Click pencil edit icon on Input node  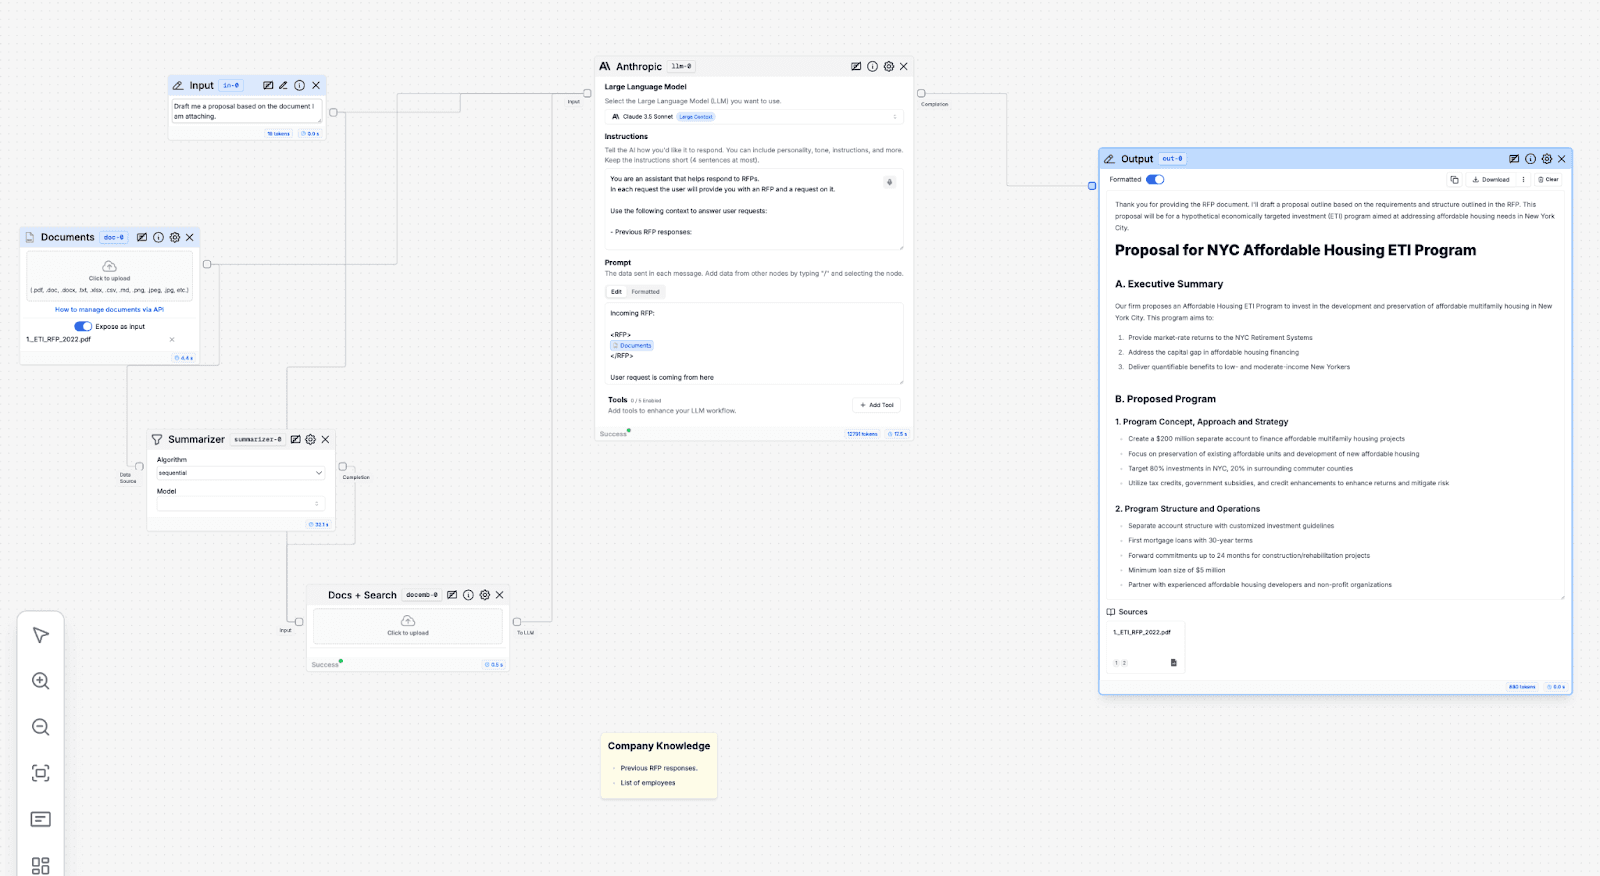coord(283,85)
